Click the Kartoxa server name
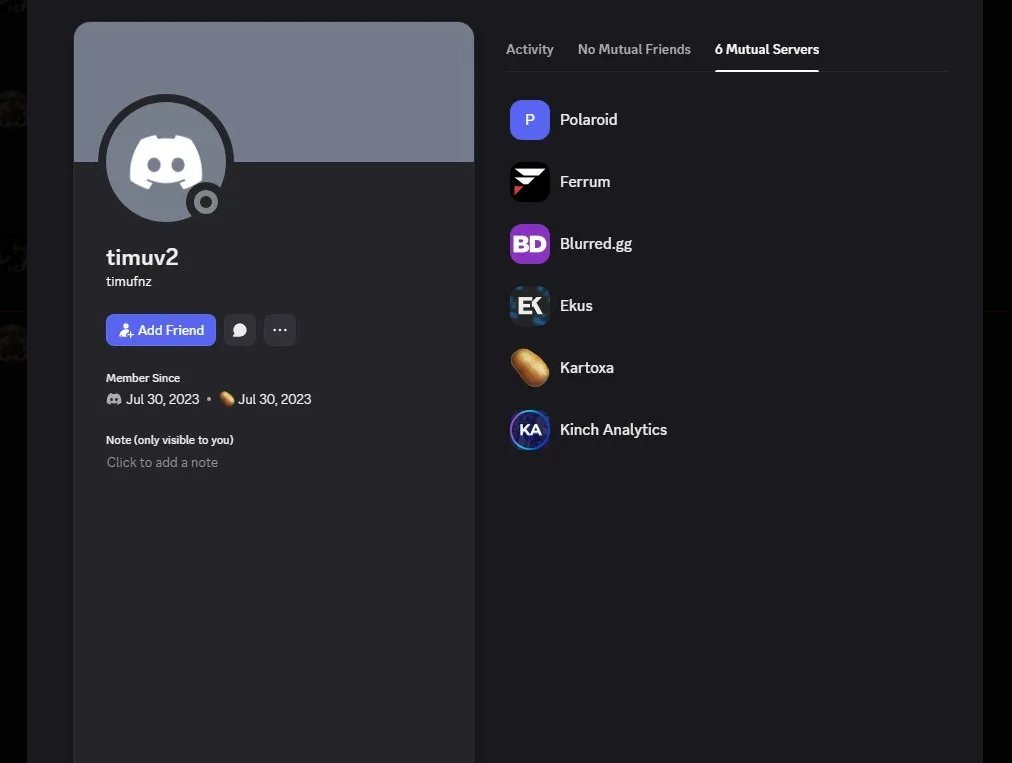Viewport: 1012px width, 763px height. click(x=587, y=368)
